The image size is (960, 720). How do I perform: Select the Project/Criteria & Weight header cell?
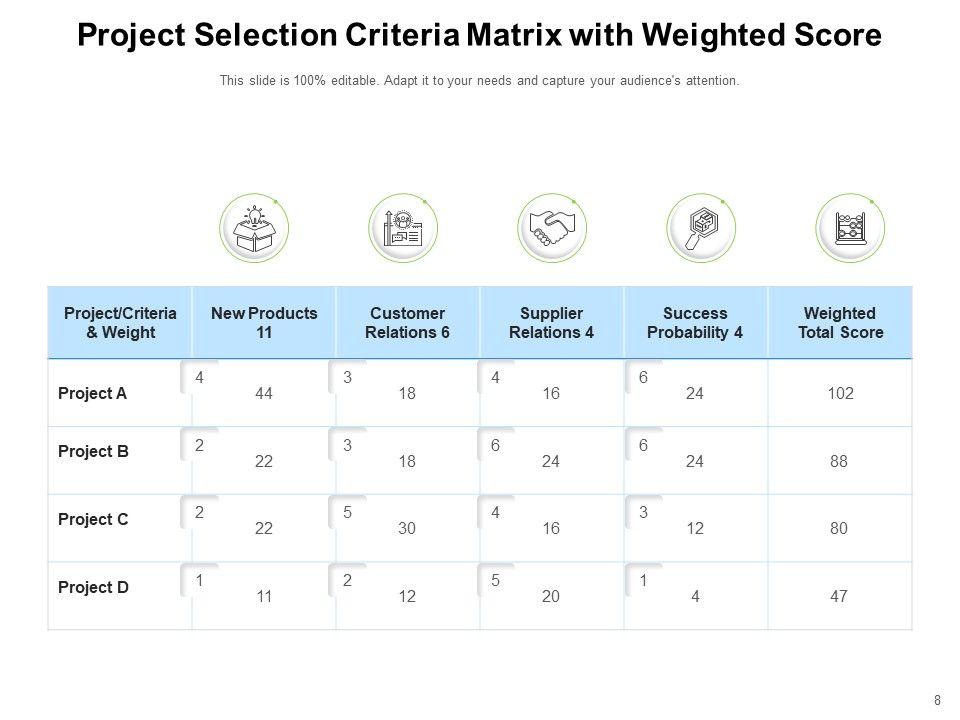[120, 323]
